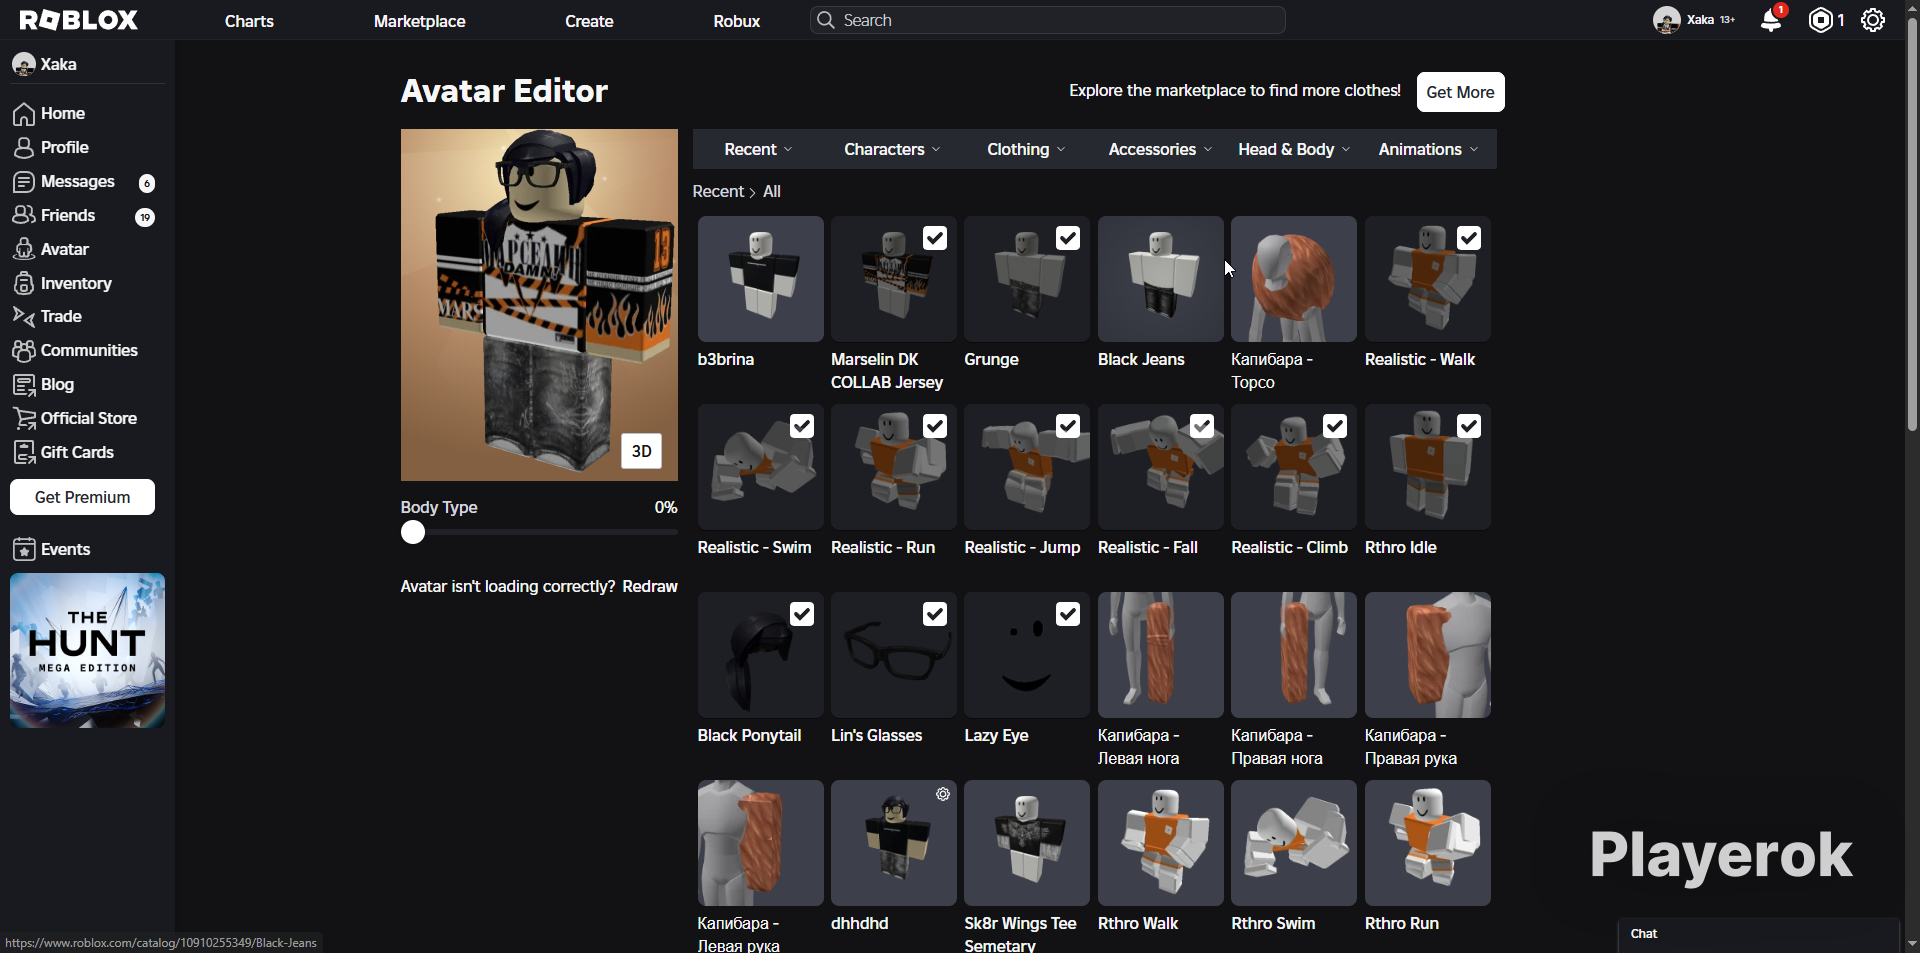Select the Rthro Walk animation thumbnail
The width and height of the screenshot is (1920, 953).
click(x=1161, y=843)
